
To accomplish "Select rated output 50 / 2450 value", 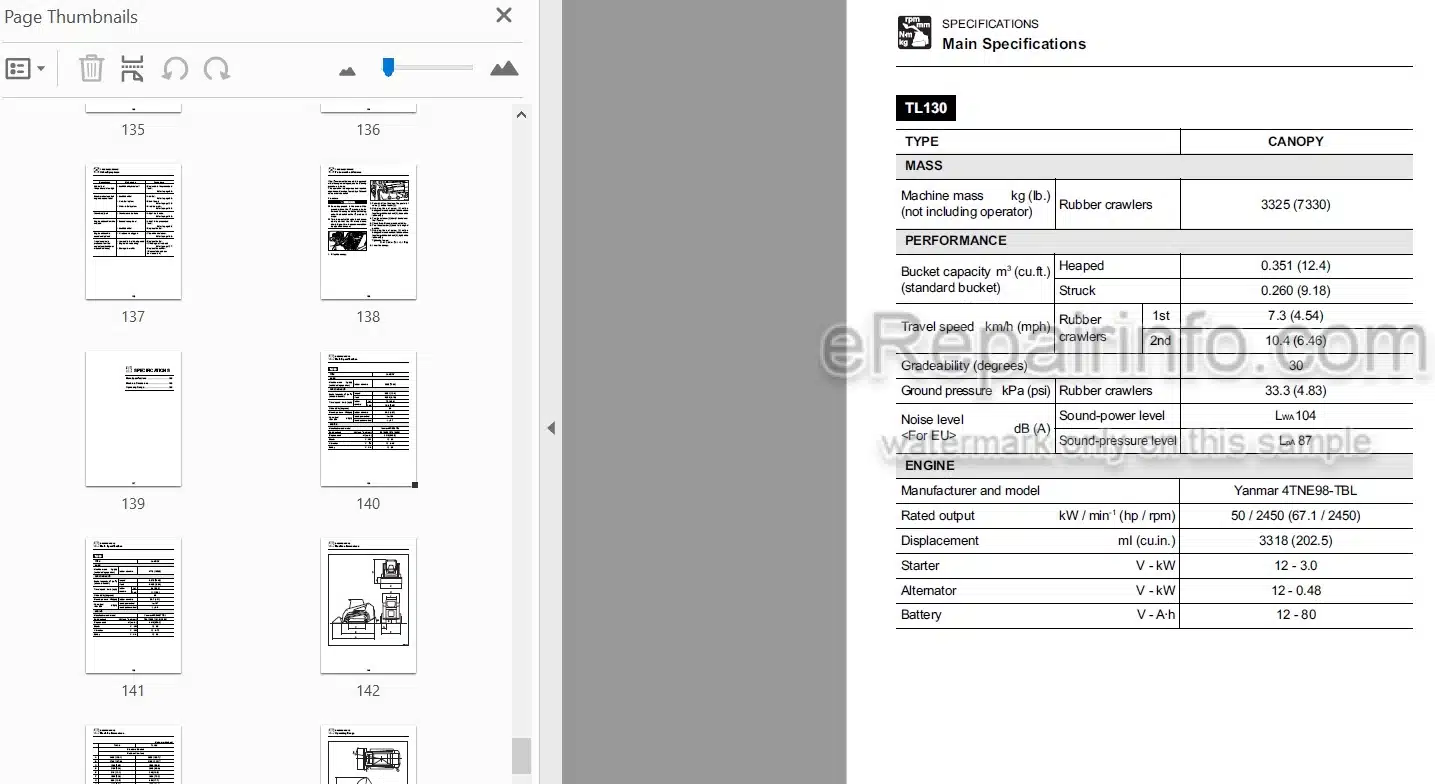I will coord(1295,516).
